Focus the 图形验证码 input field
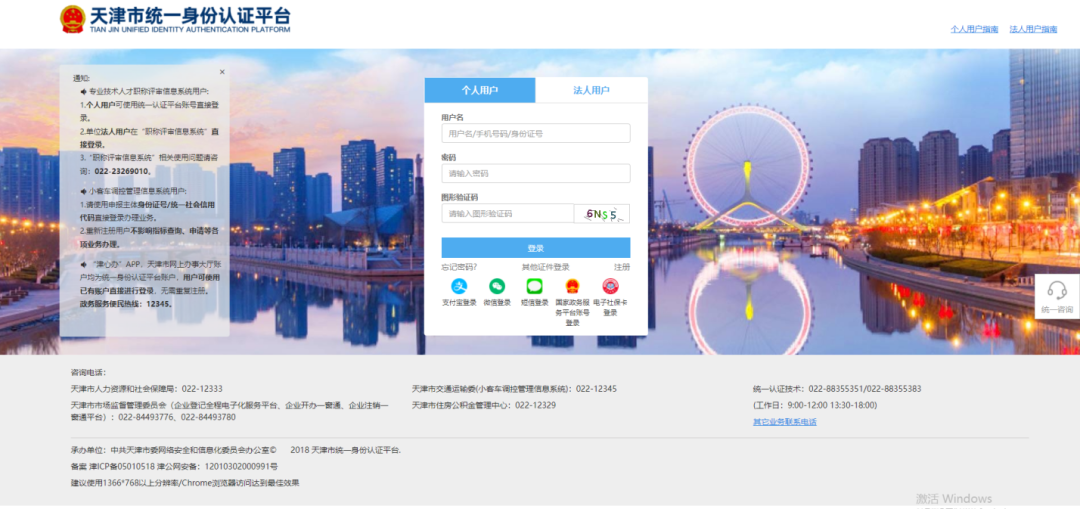 point(508,214)
